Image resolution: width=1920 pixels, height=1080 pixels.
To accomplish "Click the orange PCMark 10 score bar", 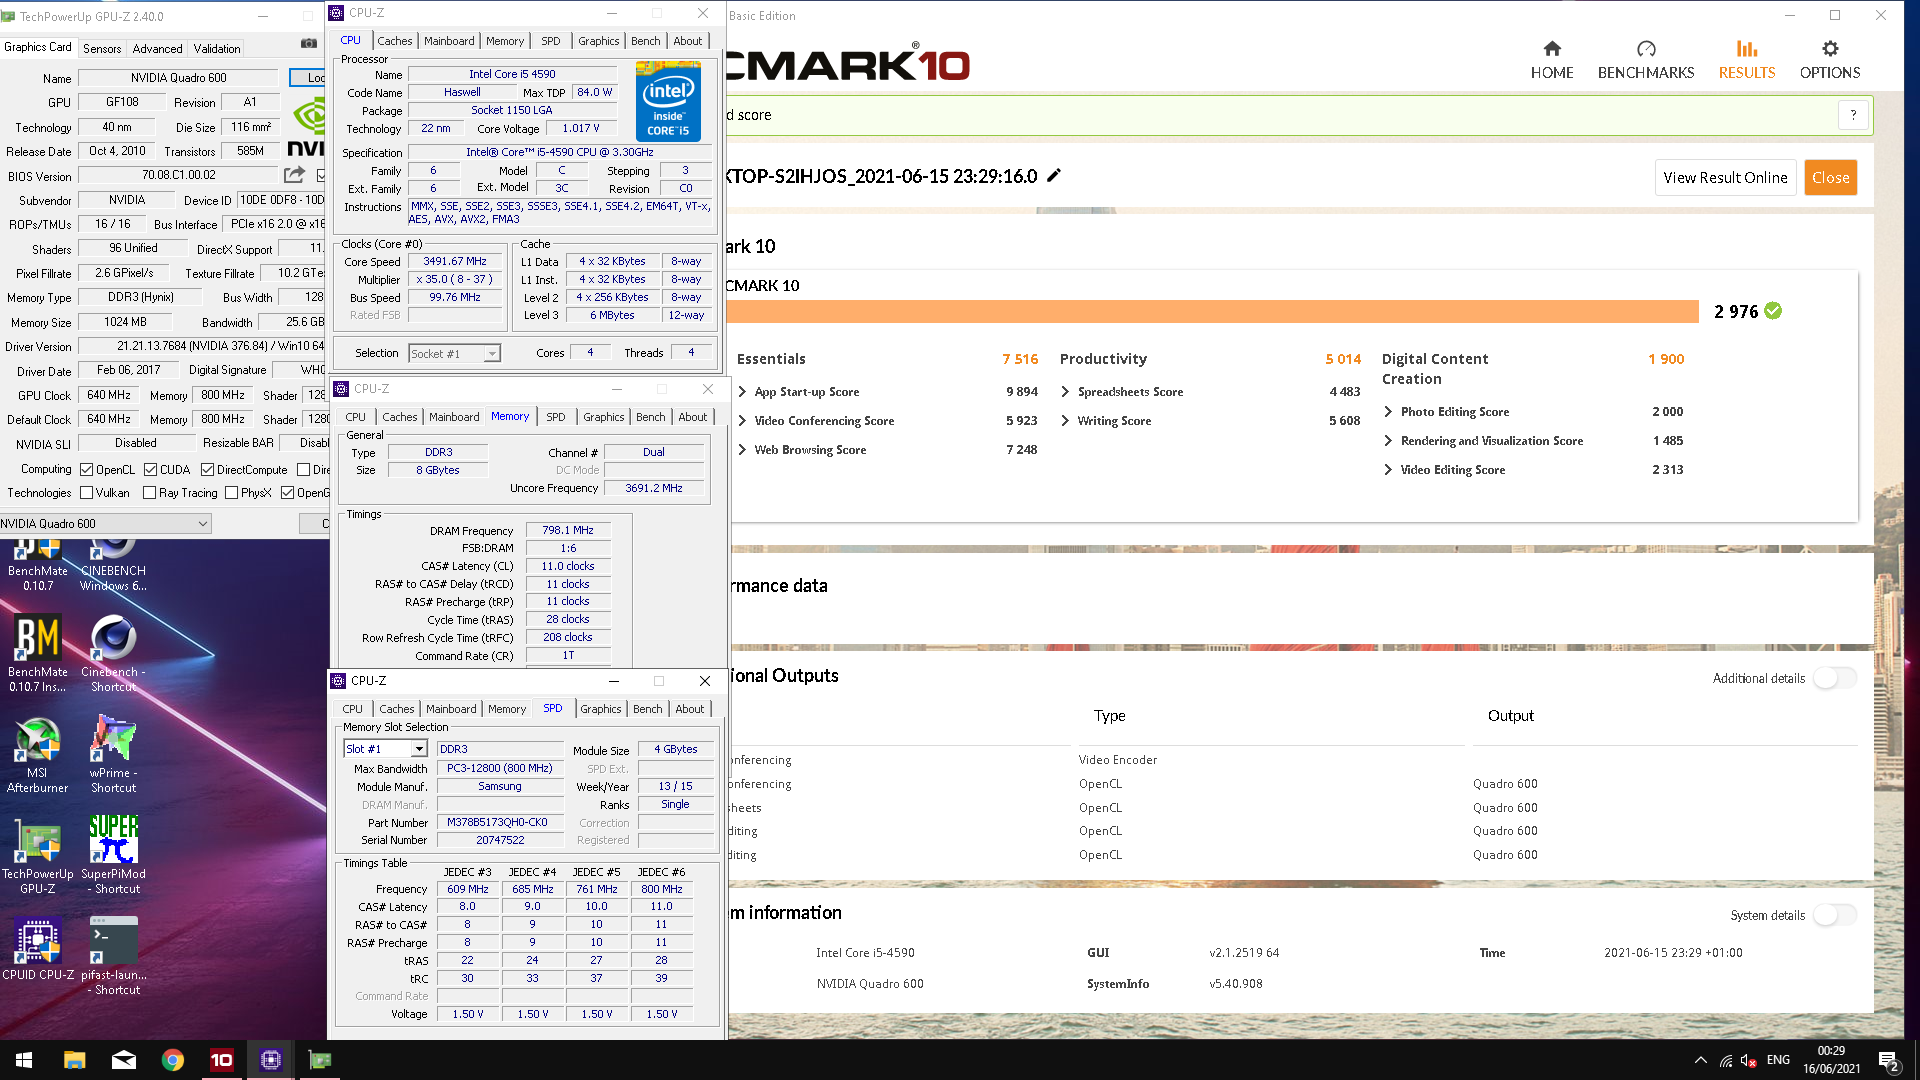I will 1212,312.
